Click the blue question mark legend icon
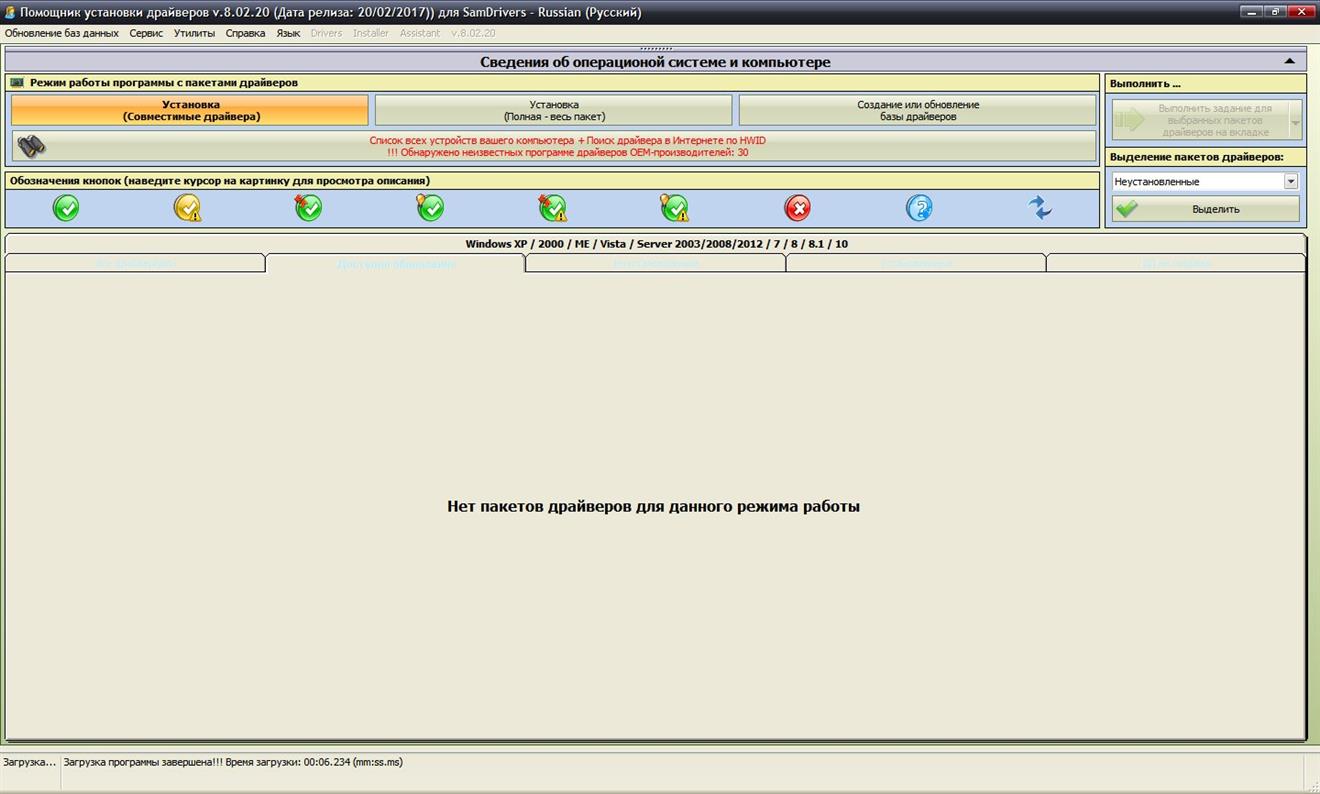The image size is (1320, 794). (919, 208)
